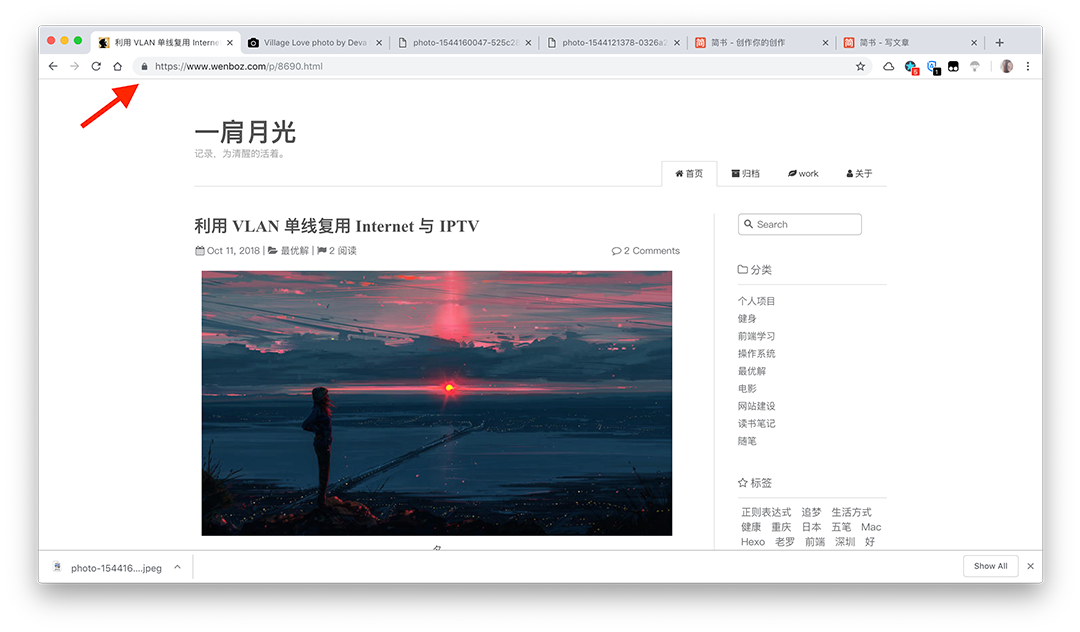Click the sunset article cover image
1080x632 pixels.
point(437,403)
